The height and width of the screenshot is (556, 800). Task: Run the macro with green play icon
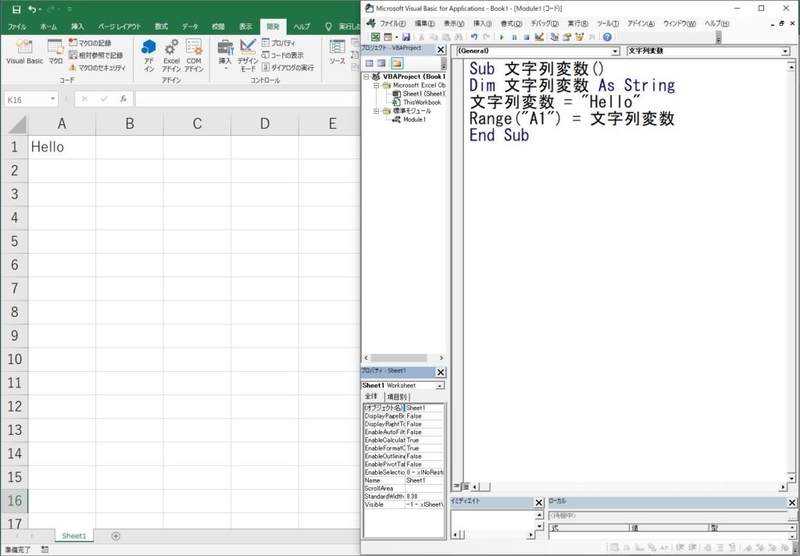pyautogui.click(x=502, y=37)
